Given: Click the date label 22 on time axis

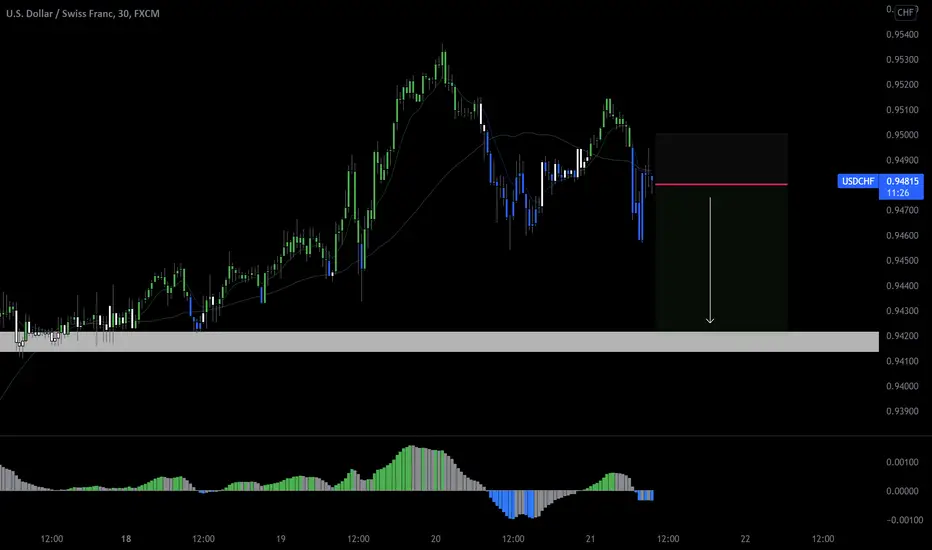Looking at the screenshot, I should click(x=745, y=539).
